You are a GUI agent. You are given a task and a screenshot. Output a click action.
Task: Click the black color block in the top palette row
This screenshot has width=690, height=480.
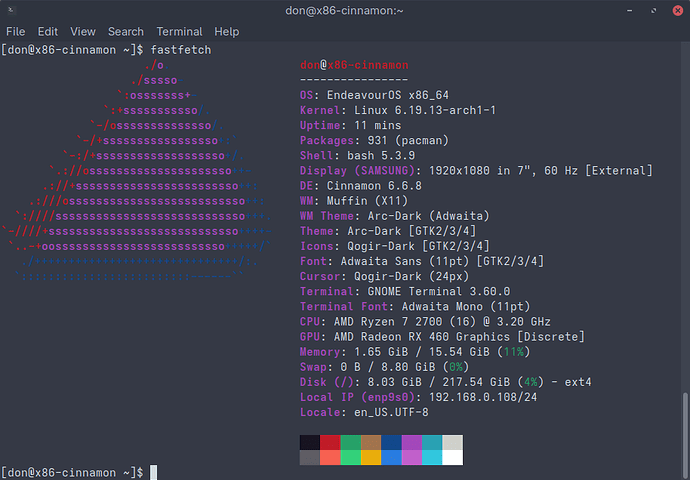[310, 443]
